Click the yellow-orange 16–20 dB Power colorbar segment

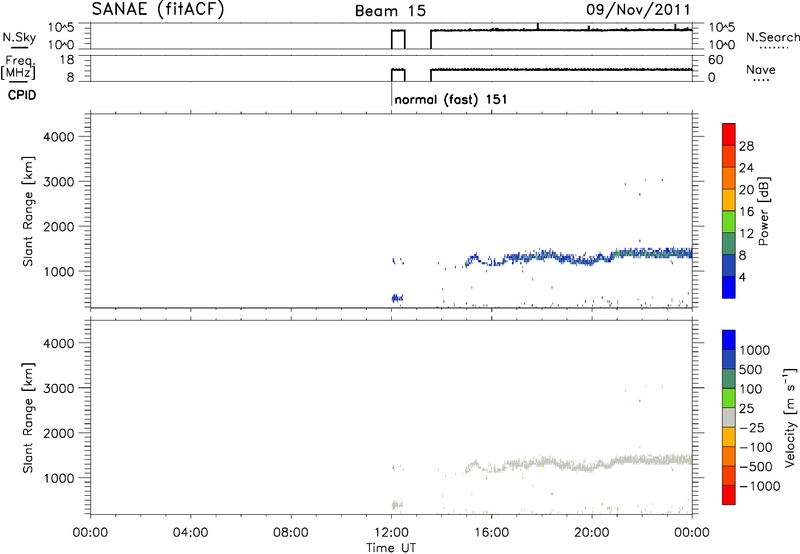pos(729,199)
